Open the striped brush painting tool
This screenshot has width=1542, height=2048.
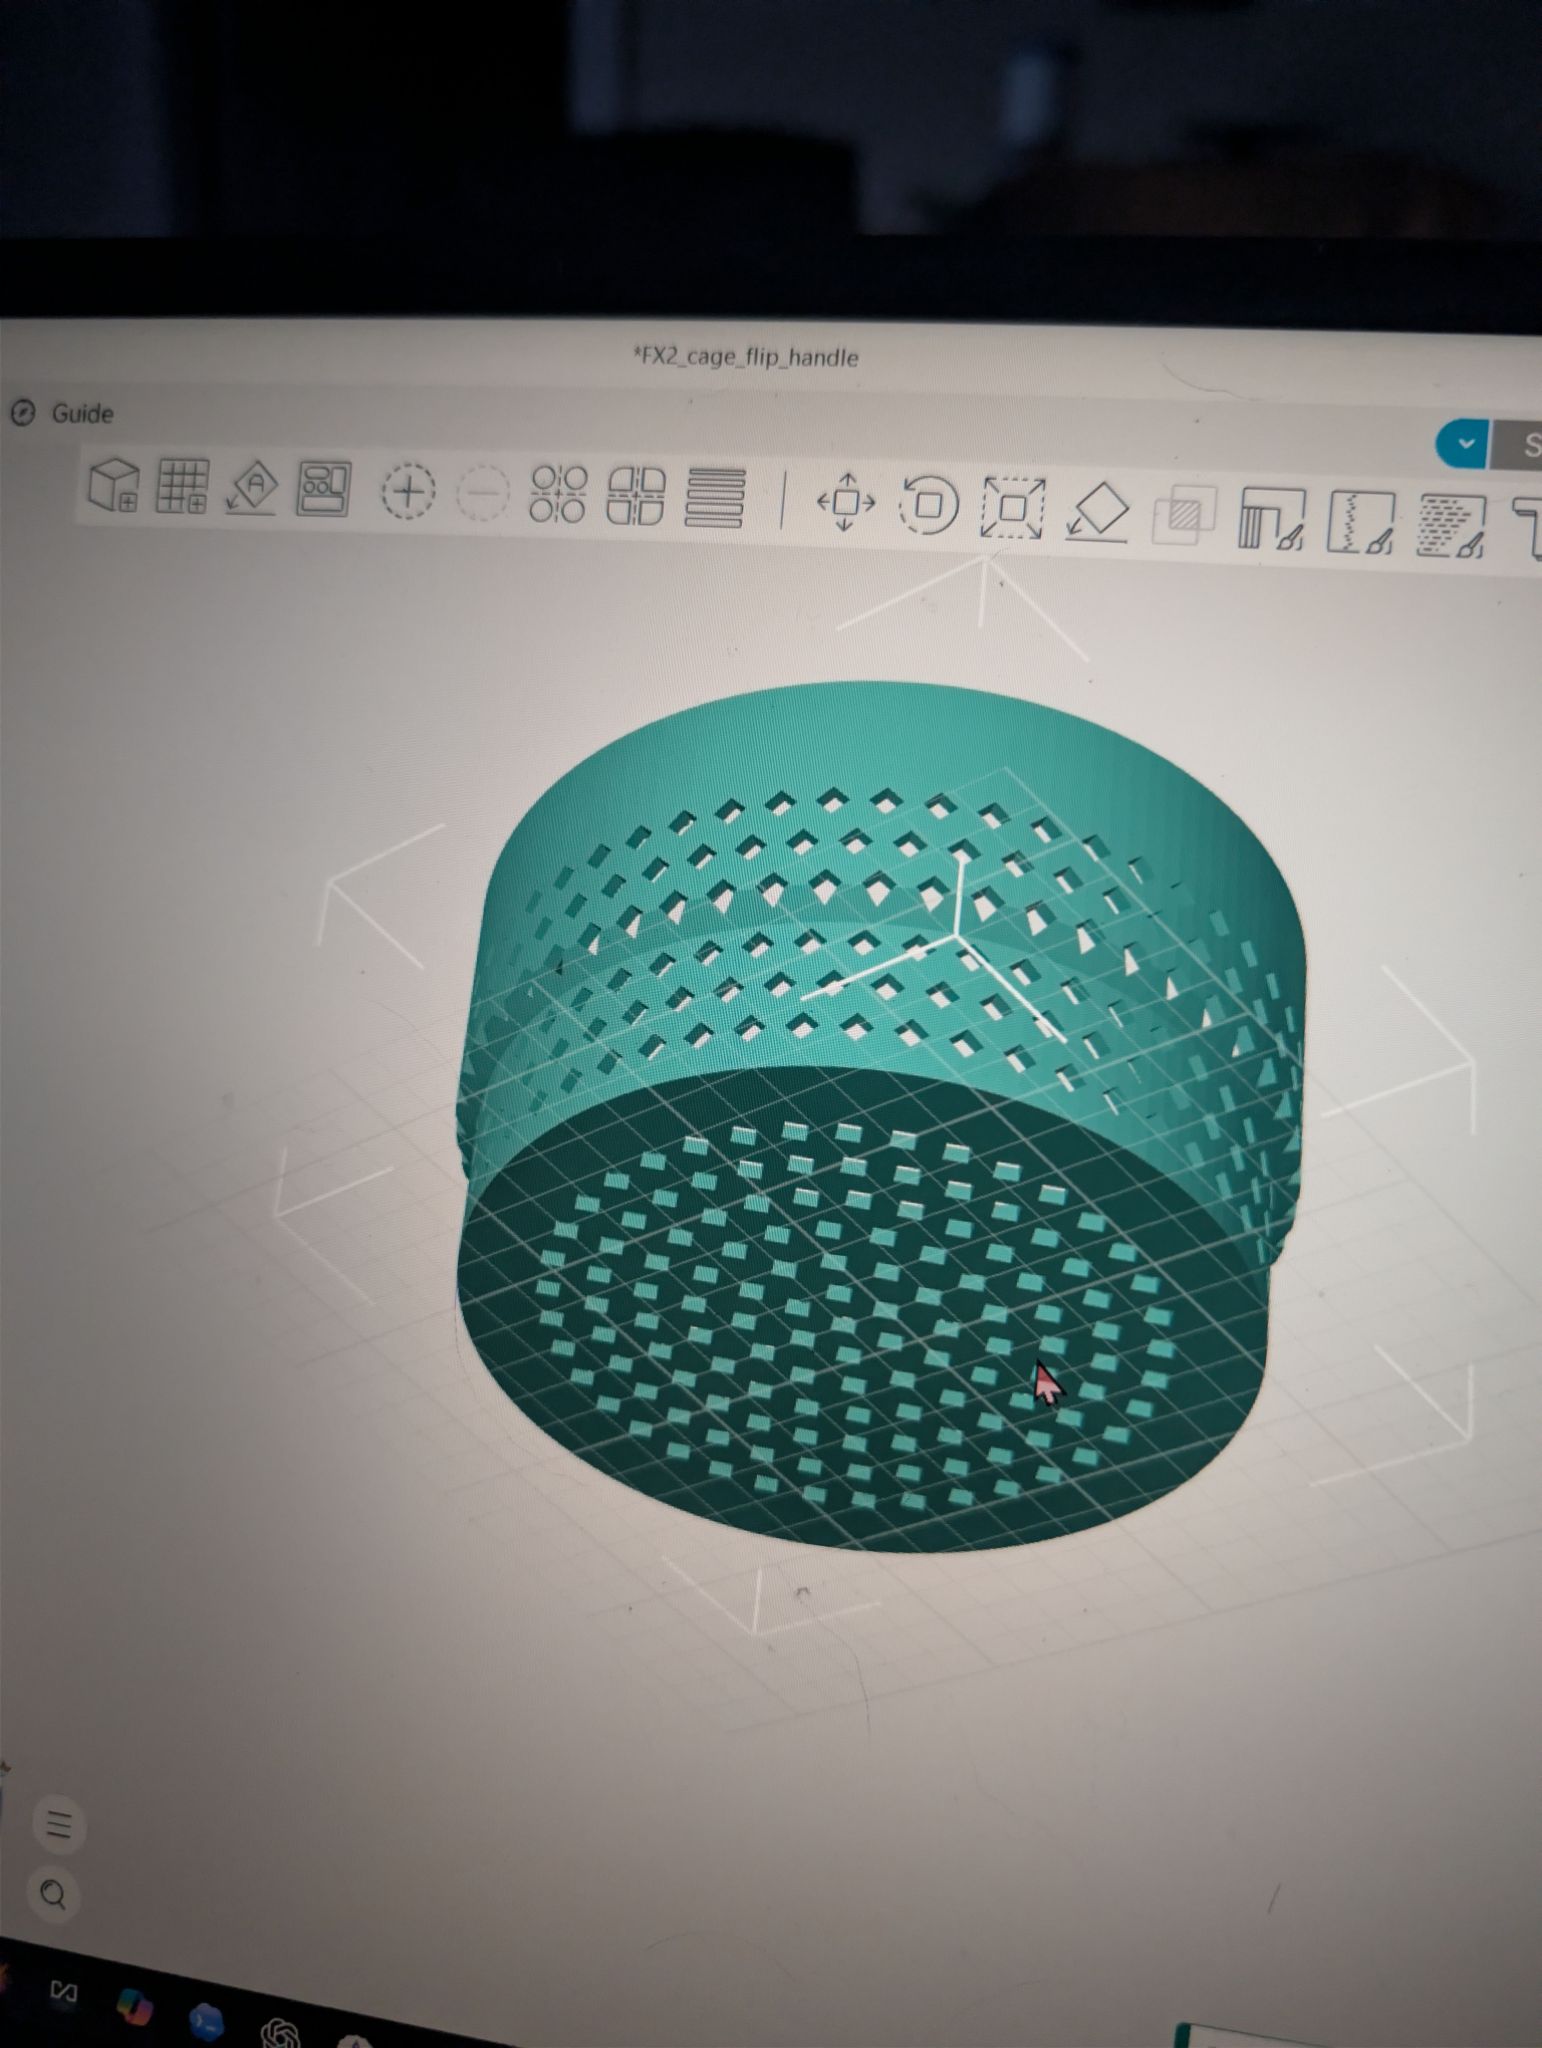click(x=1450, y=527)
